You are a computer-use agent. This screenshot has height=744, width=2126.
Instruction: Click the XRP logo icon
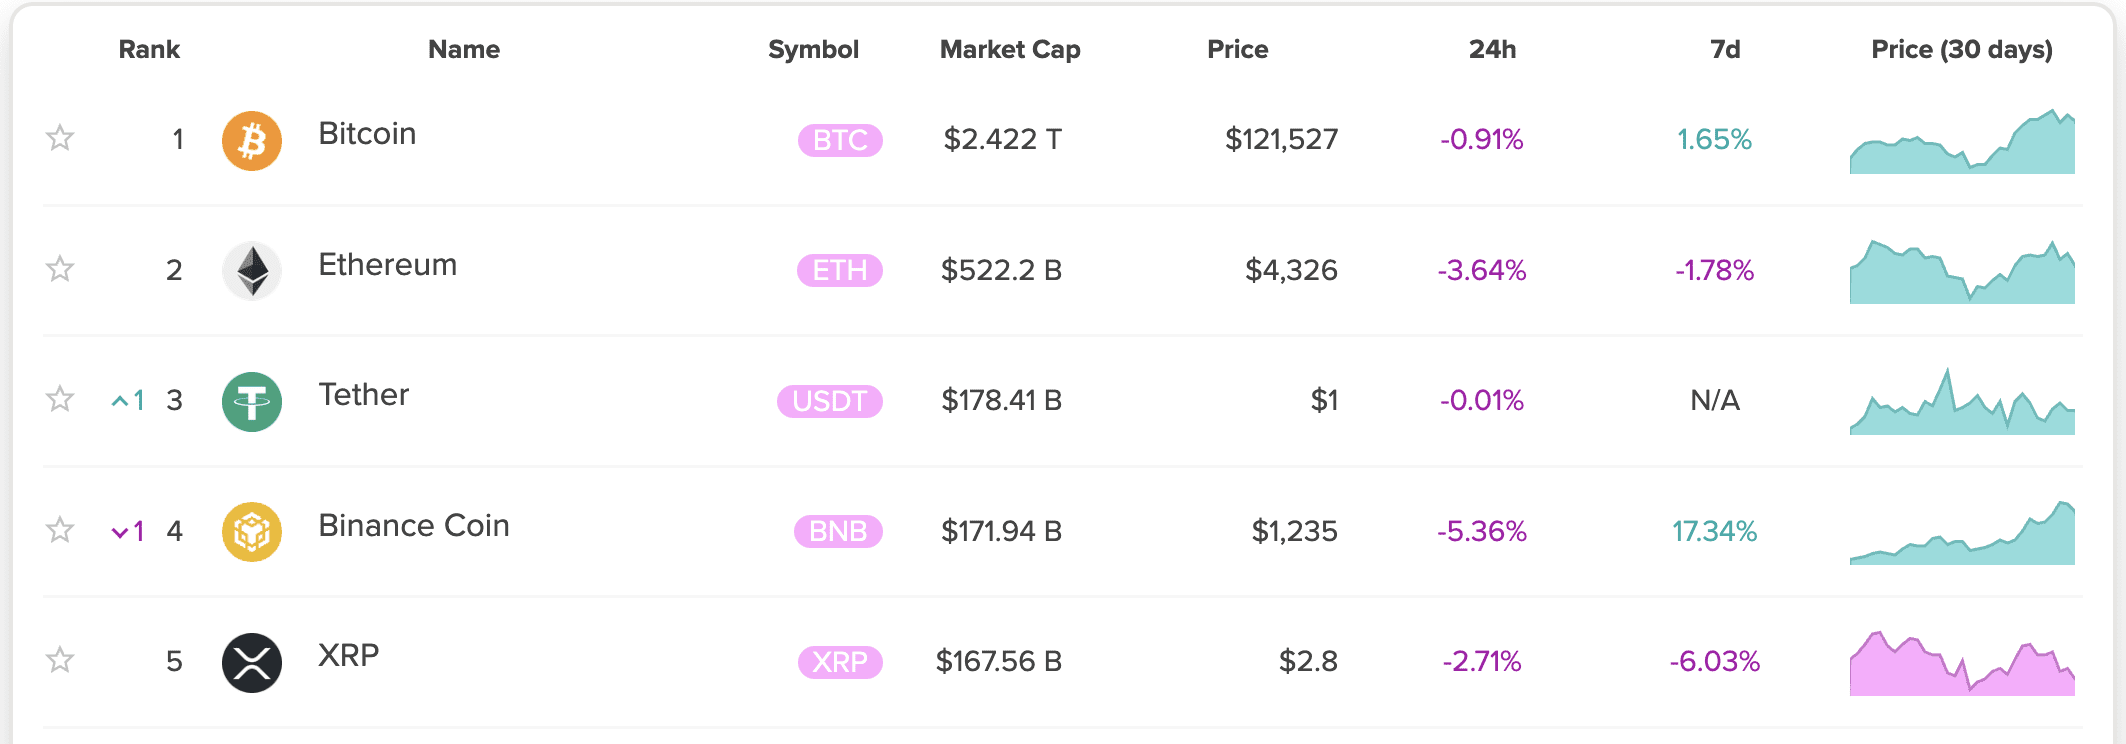251,663
